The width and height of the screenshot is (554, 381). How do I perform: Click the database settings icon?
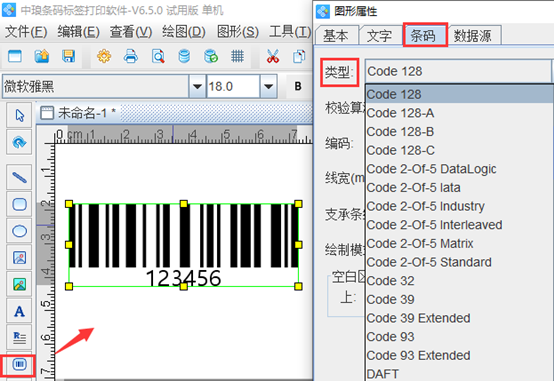coord(184,56)
